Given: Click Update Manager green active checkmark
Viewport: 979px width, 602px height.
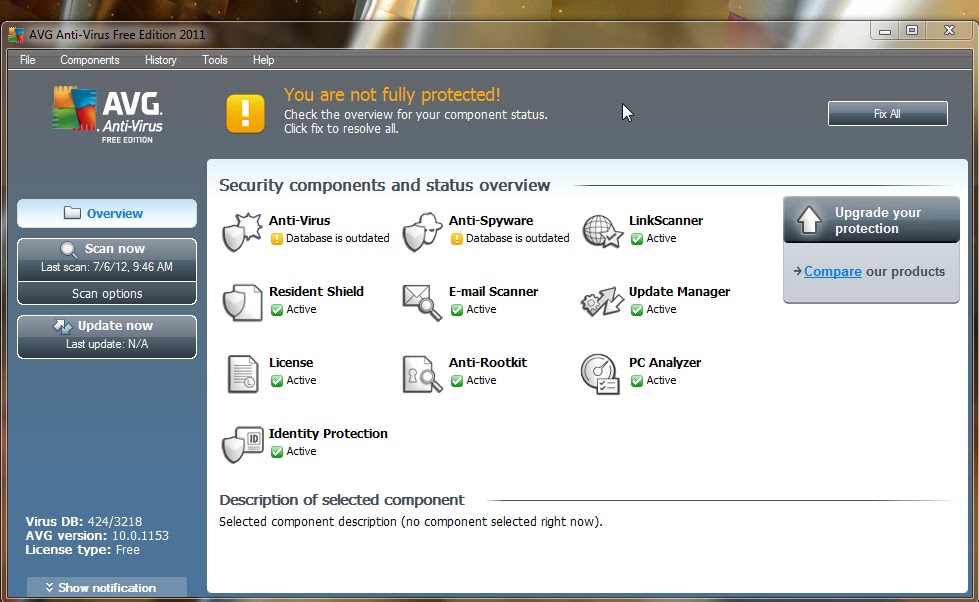Looking at the screenshot, I should [x=637, y=310].
